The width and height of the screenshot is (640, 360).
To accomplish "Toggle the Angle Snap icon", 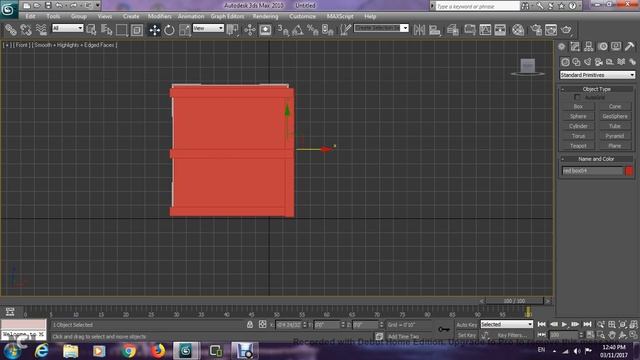I will point(298,30).
